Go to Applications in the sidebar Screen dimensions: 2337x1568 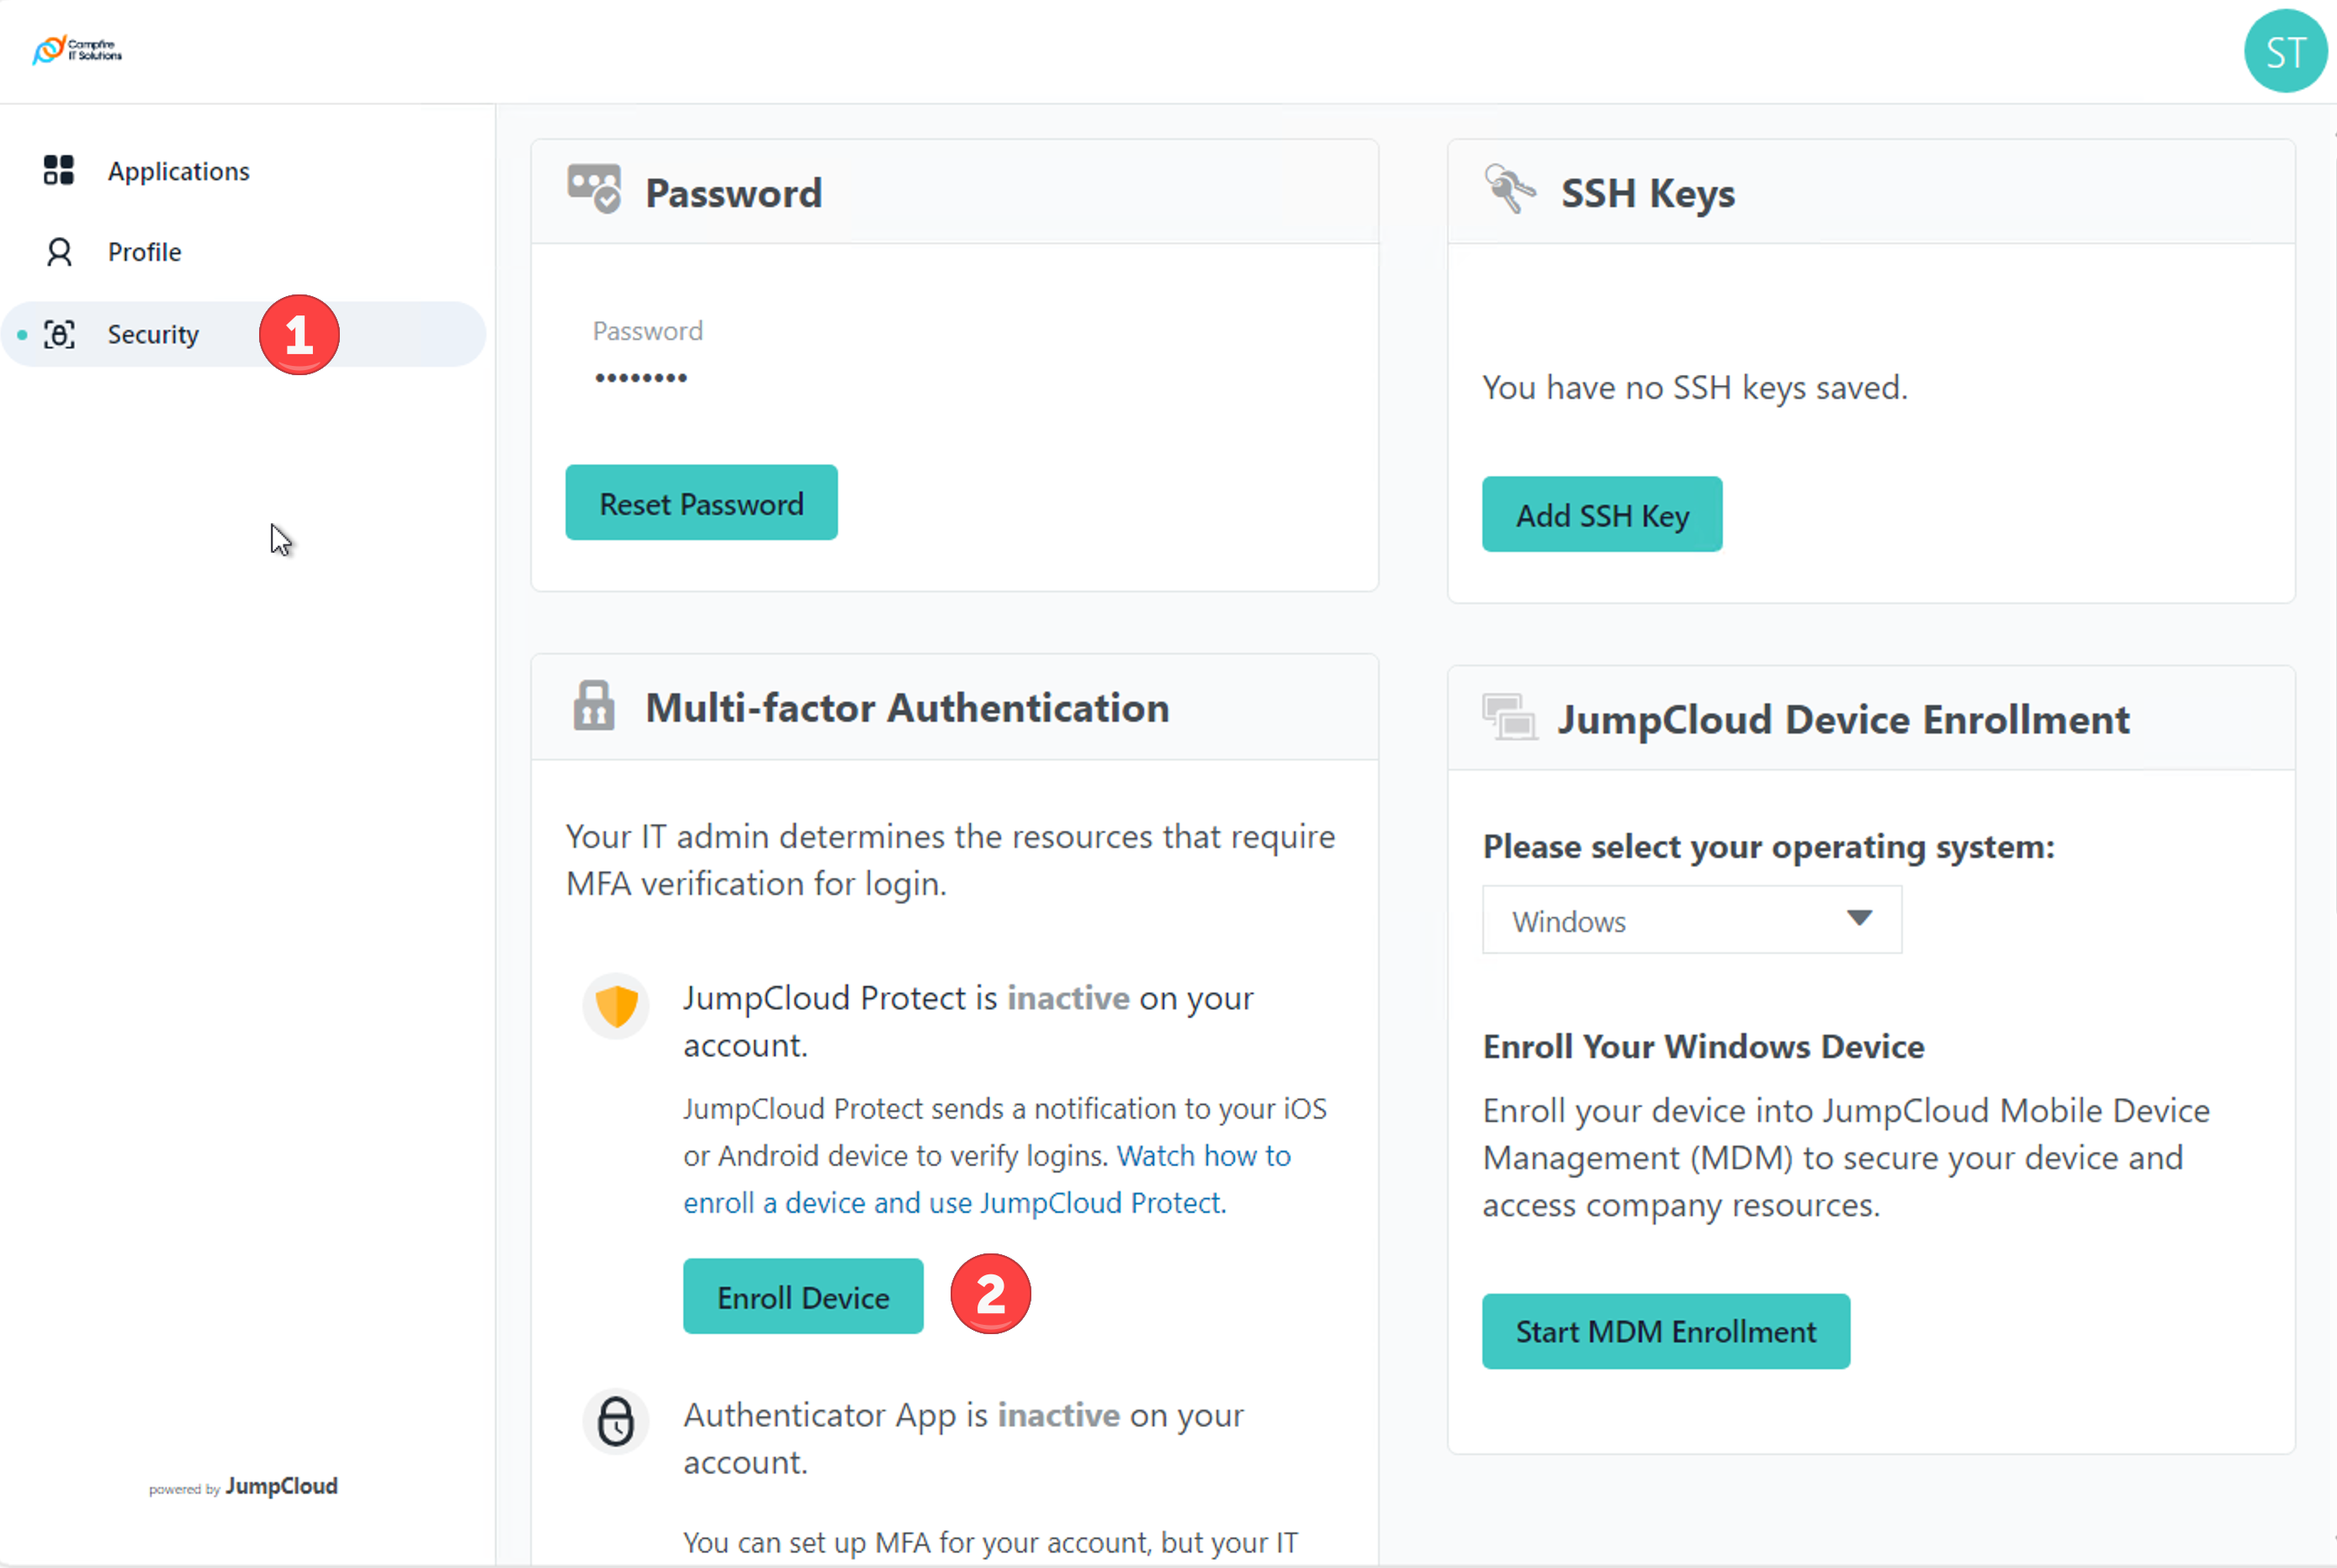tap(178, 171)
